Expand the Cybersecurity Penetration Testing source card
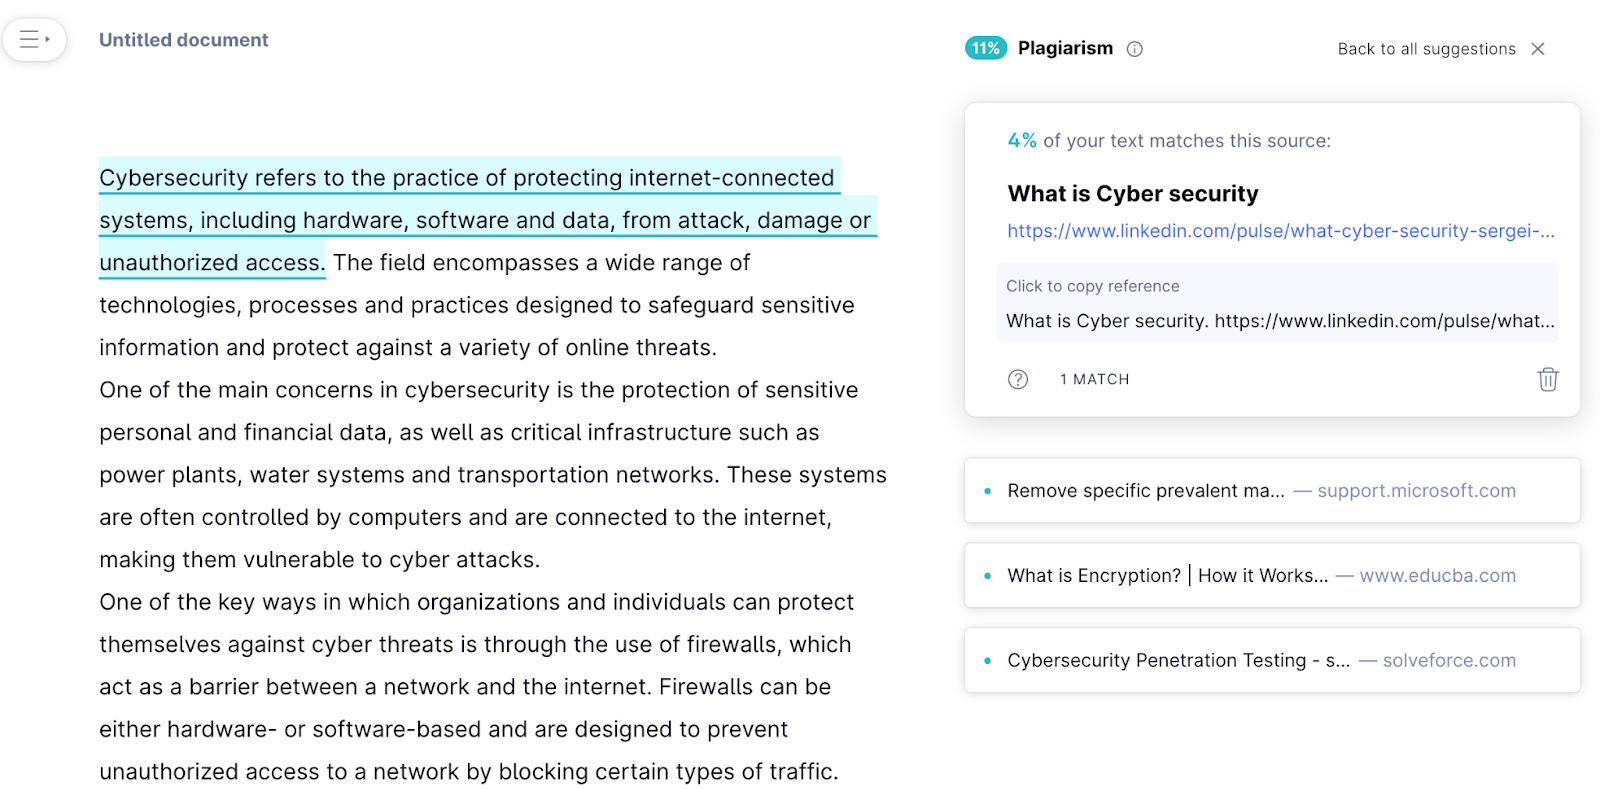 click(1178, 661)
